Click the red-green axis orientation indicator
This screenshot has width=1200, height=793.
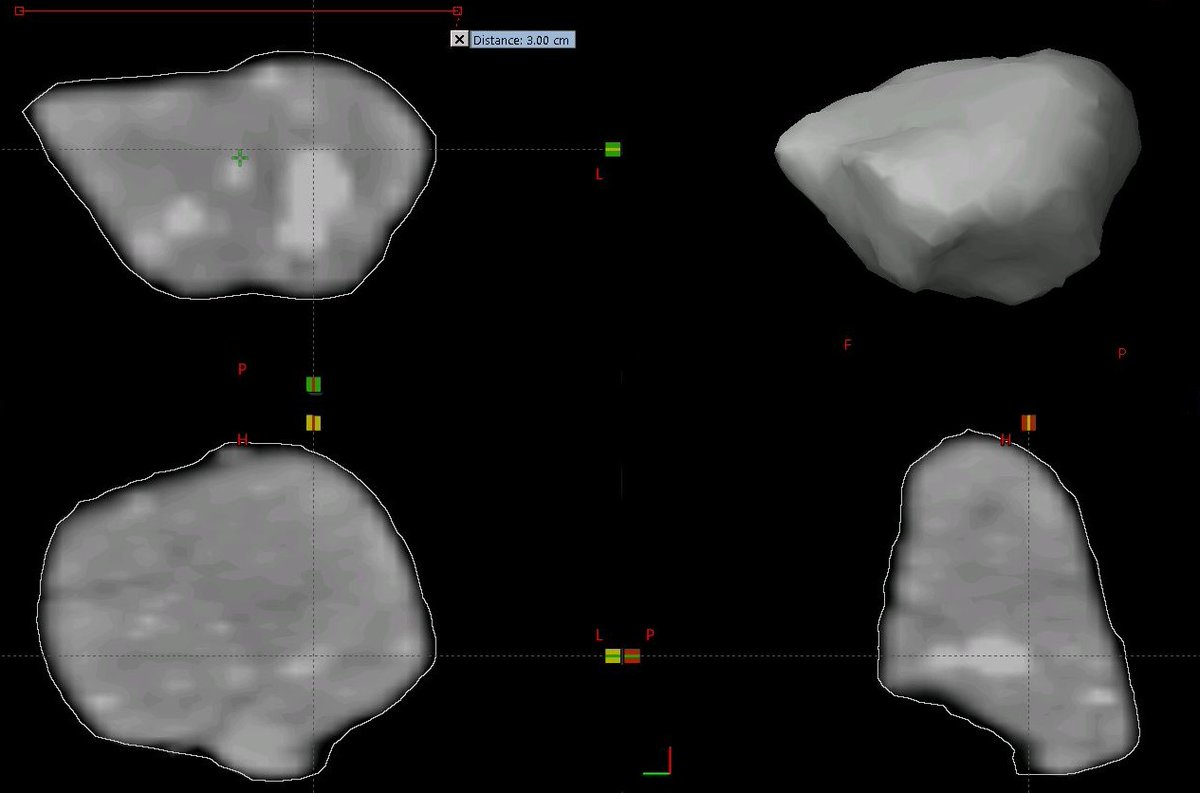tap(656, 761)
